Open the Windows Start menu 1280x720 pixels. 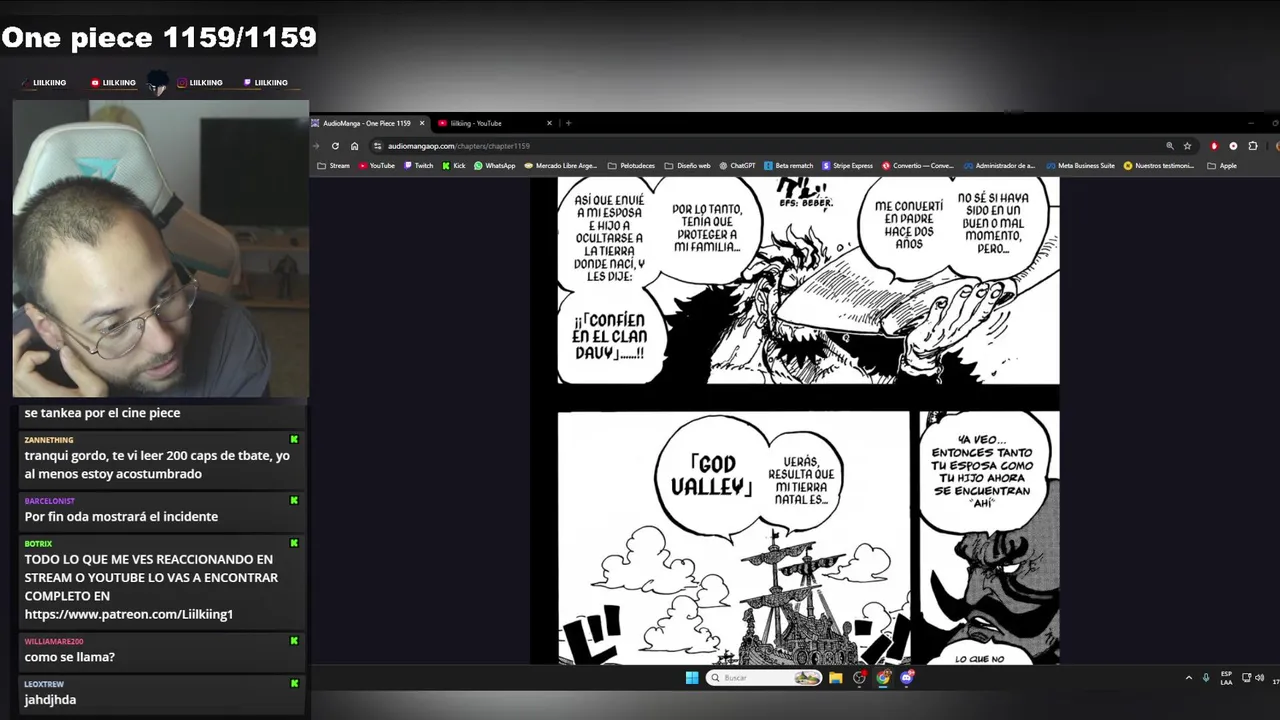pos(691,678)
